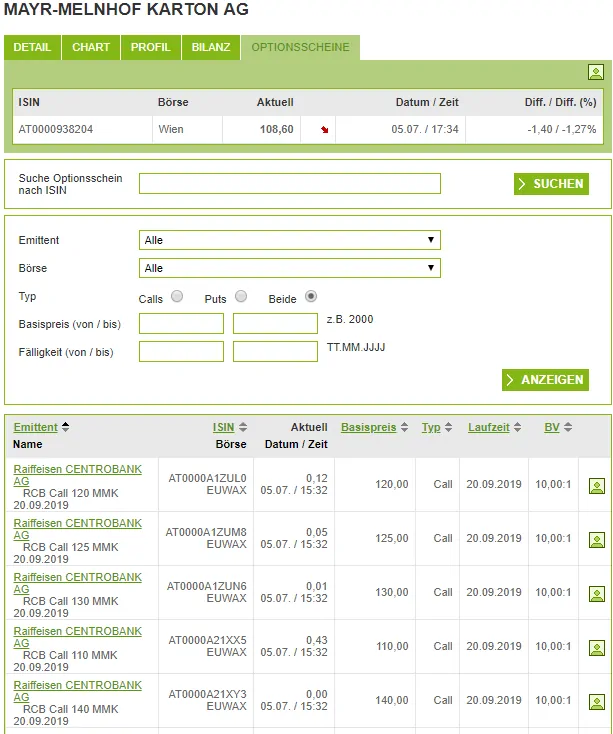613x734 pixels.
Task: Select the Puts radio button
Action: coord(241,296)
